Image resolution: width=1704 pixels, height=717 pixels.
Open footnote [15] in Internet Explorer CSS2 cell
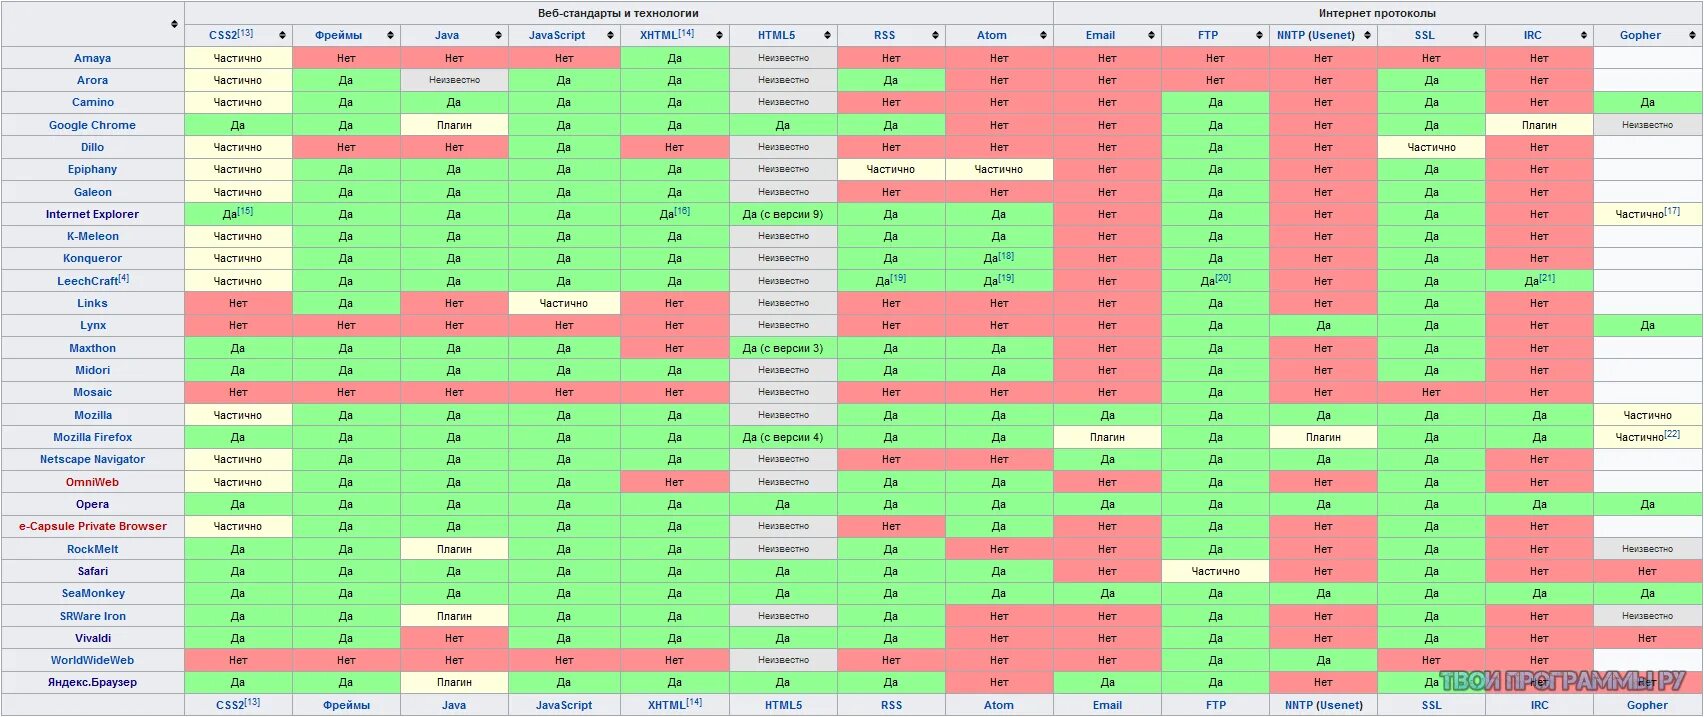[245, 211]
